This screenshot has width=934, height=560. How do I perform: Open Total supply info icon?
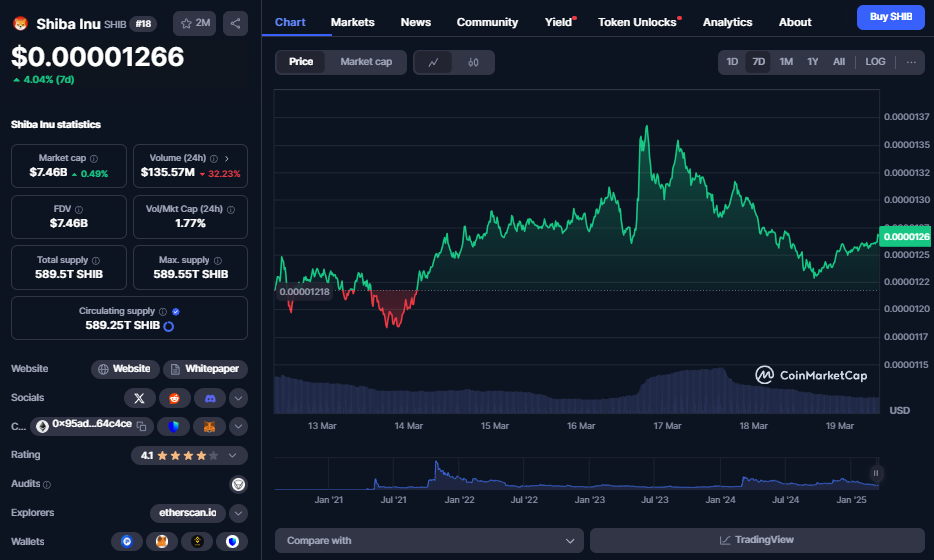[x=96, y=260]
